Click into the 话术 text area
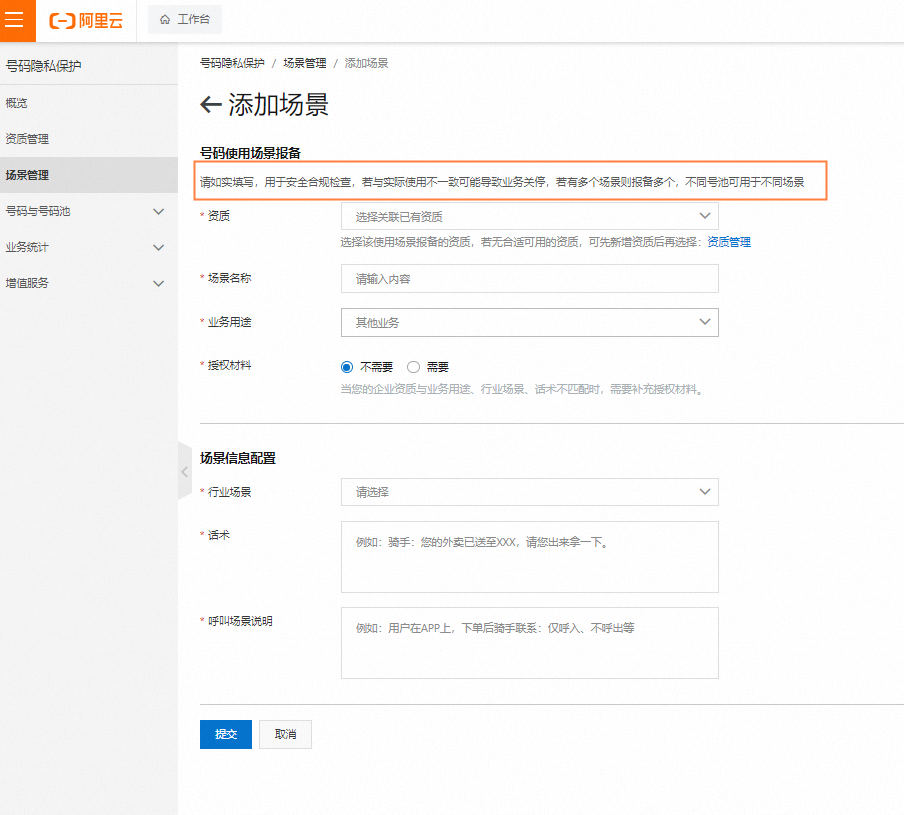This screenshot has width=904, height=815. coord(529,557)
